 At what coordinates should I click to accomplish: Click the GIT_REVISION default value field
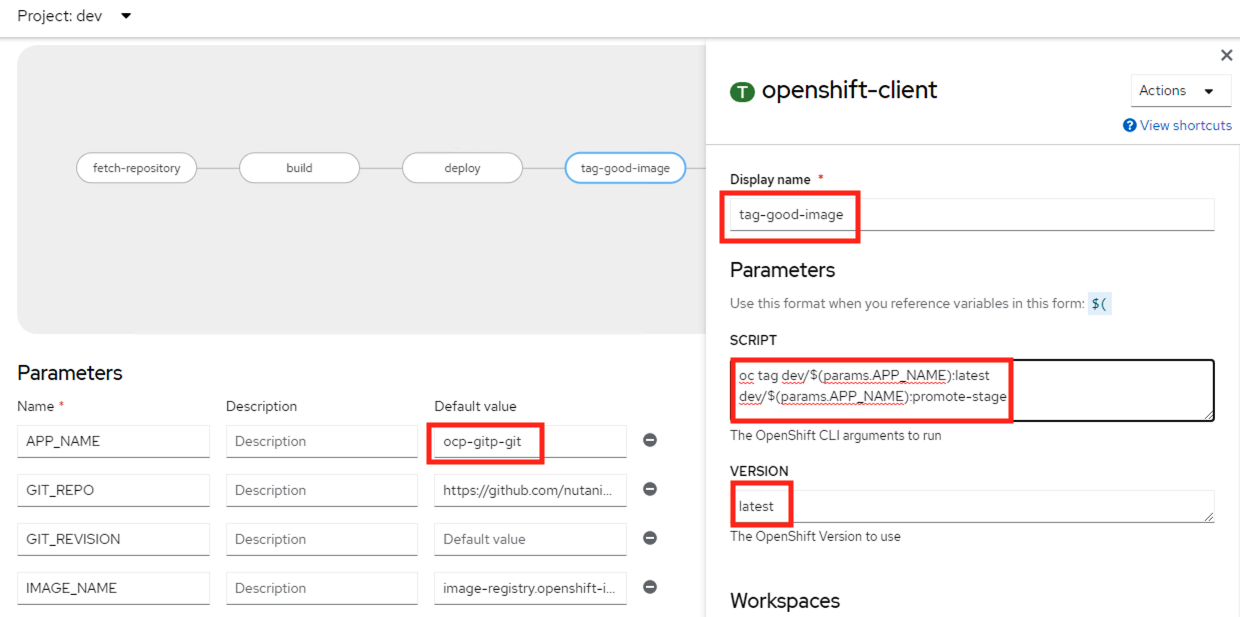tap(529, 539)
